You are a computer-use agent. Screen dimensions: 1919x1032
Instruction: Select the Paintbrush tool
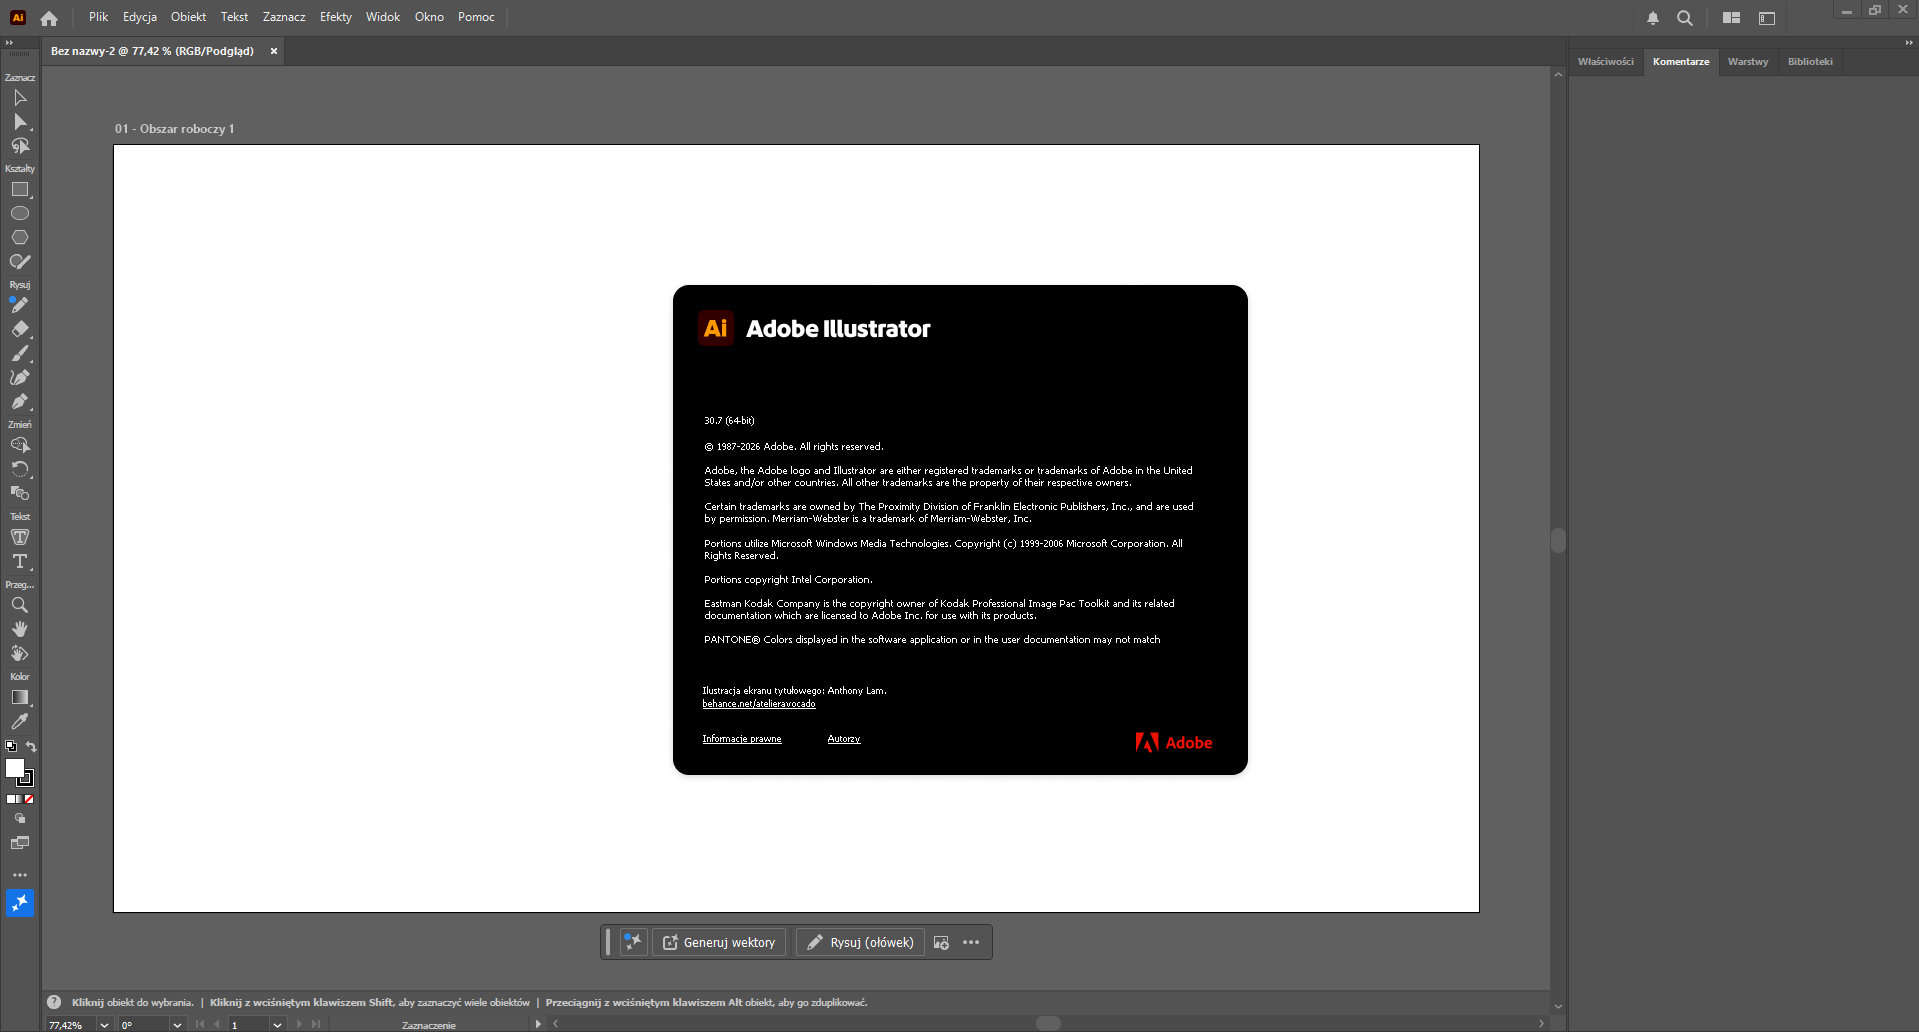pos(20,353)
